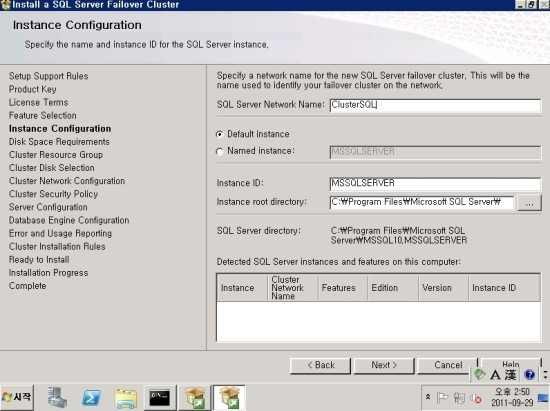Open Action Center flag icon
The width and height of the screenshot is (550, 411).
click(442, 398)
